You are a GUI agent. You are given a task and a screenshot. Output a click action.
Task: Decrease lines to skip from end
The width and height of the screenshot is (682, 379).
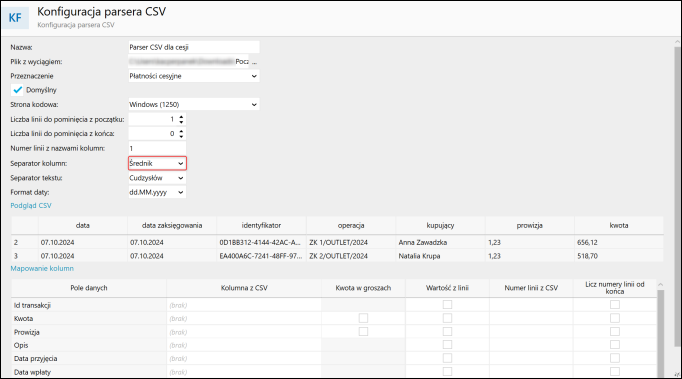coord(181,136)
